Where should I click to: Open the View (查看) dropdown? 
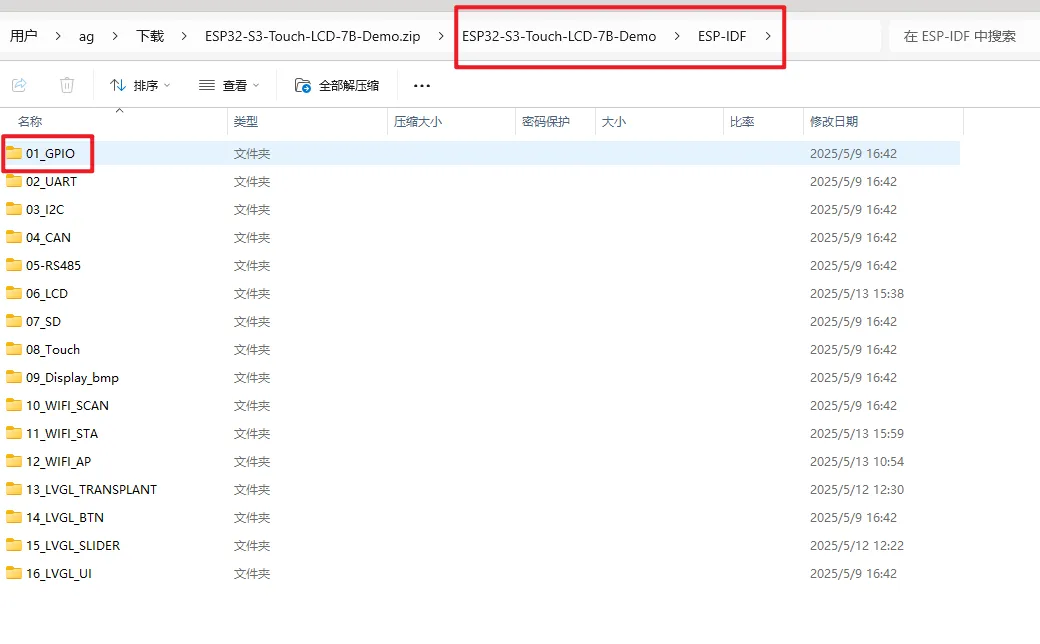pyautogui.click(x=229, y=85)
